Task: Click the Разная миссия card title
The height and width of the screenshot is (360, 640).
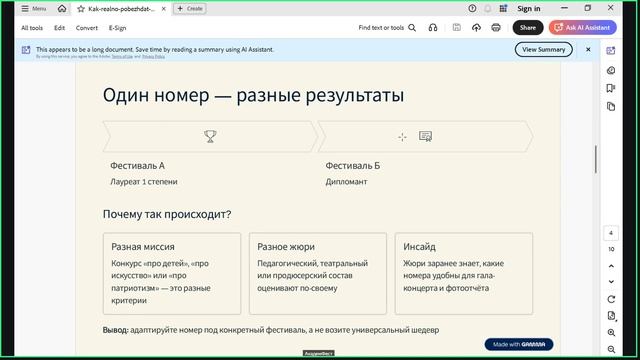Action: coord(143,247)
